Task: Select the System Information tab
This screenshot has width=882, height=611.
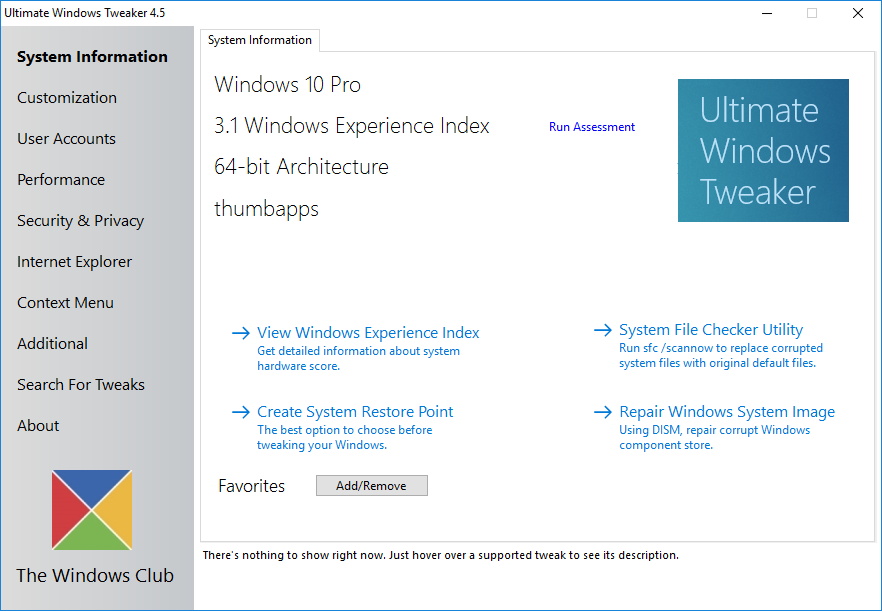Action: (x=260, y=40)
